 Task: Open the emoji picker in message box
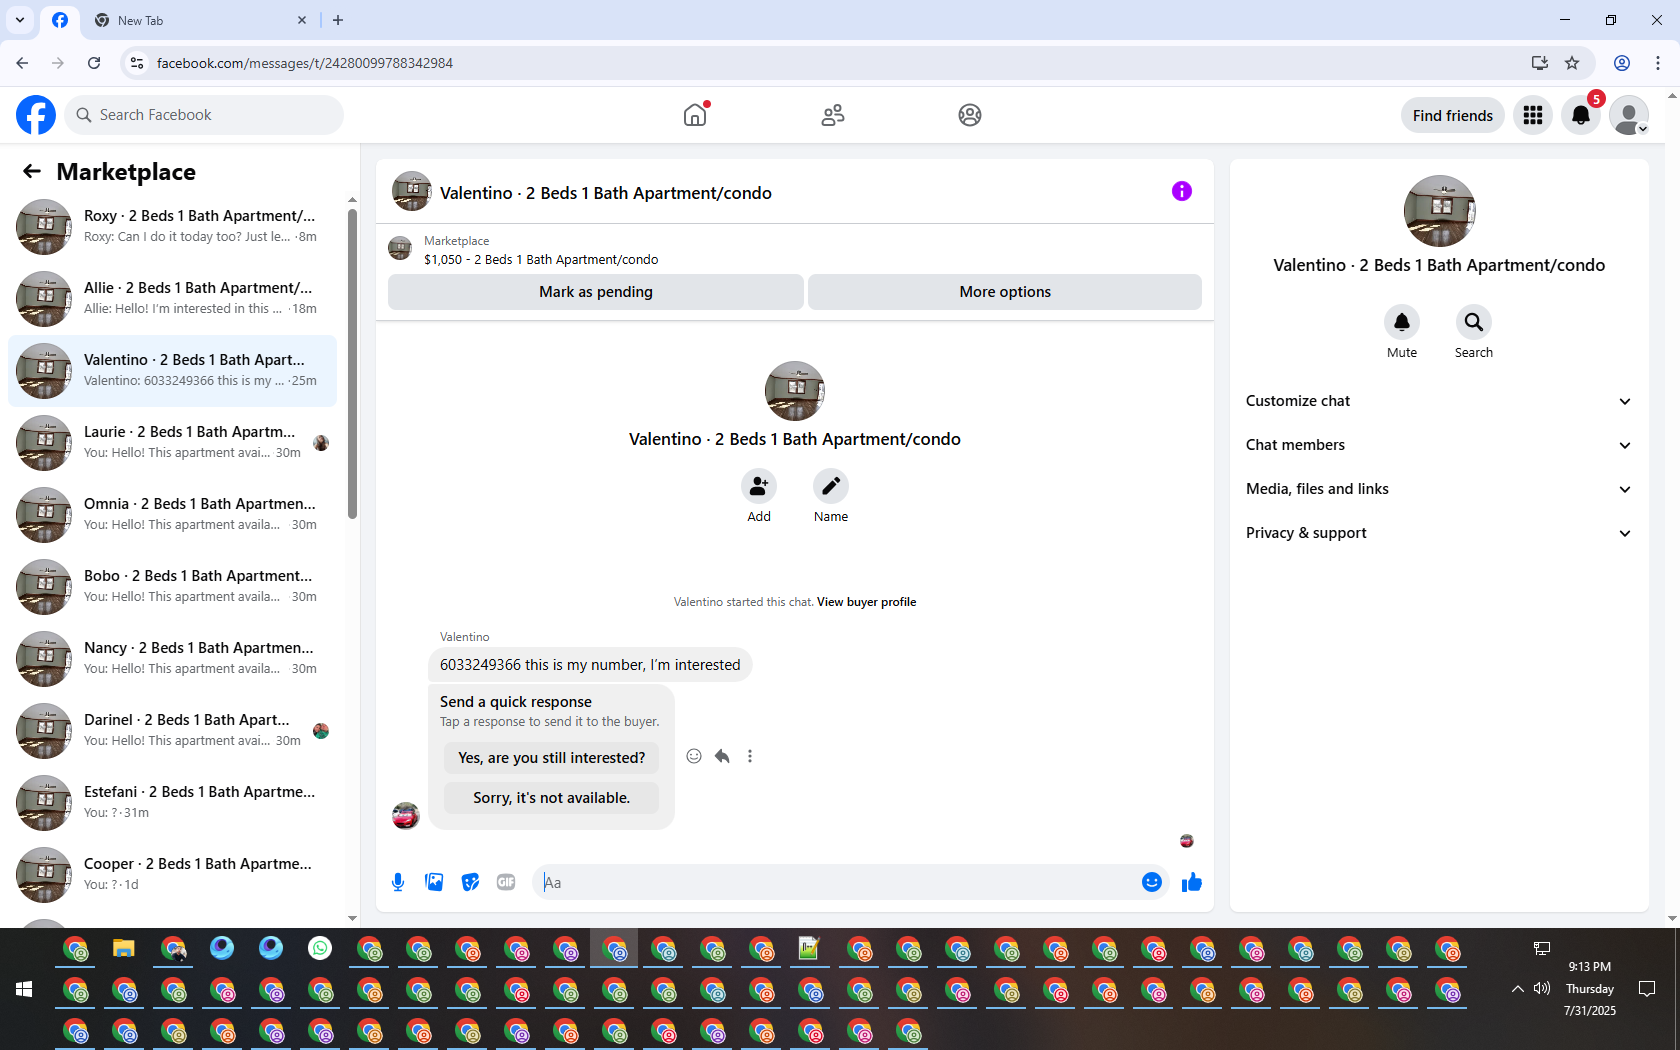tap(1152, 882)
